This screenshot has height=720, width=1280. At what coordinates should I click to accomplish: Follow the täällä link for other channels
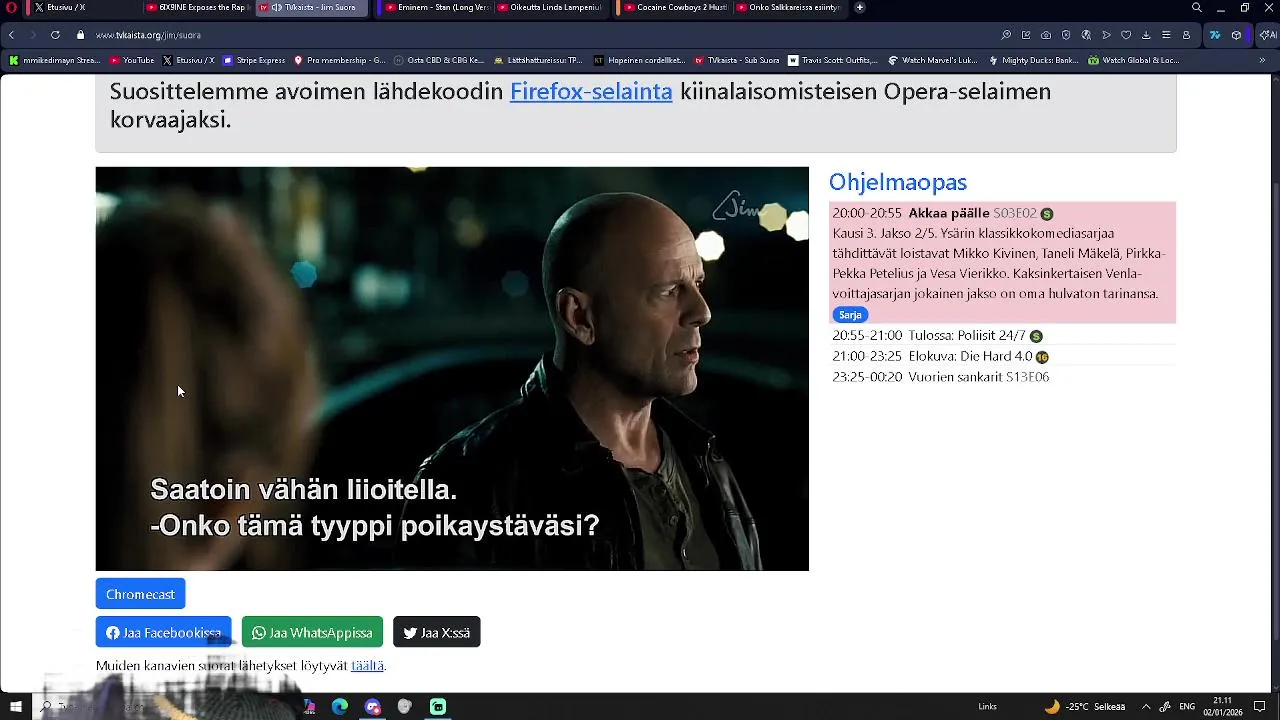(x=367, y=666)
